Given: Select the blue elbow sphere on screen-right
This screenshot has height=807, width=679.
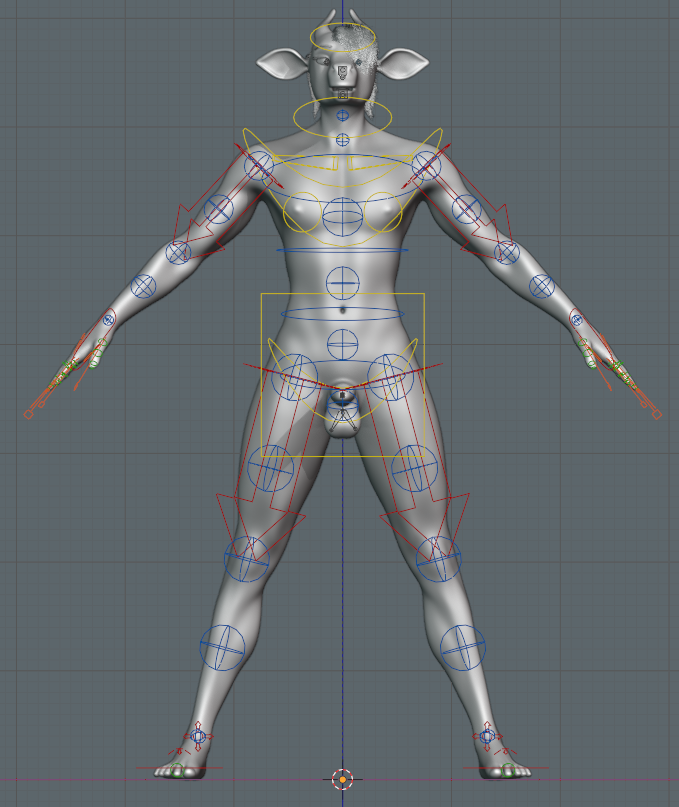Looking at the screenshot, I should tap(507, 252).
